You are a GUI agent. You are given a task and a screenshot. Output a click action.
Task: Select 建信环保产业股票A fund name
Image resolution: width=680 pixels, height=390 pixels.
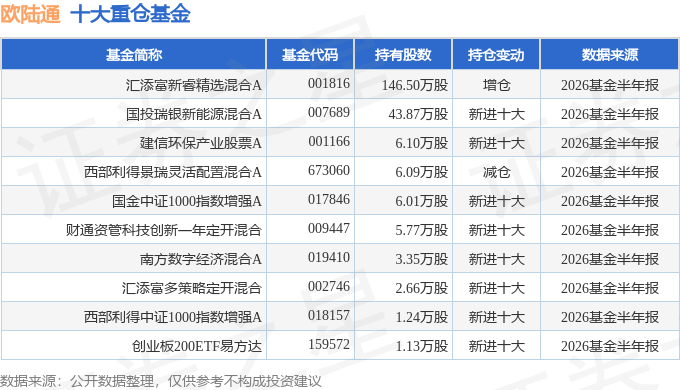pyautogui.click(x=201, y=143)
